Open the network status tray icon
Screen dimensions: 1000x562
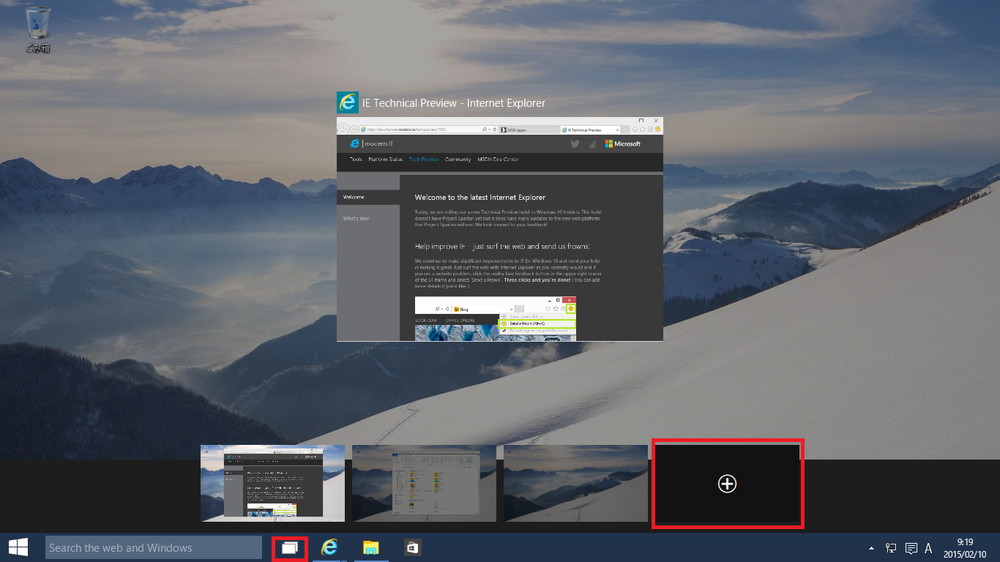[891, 548]
